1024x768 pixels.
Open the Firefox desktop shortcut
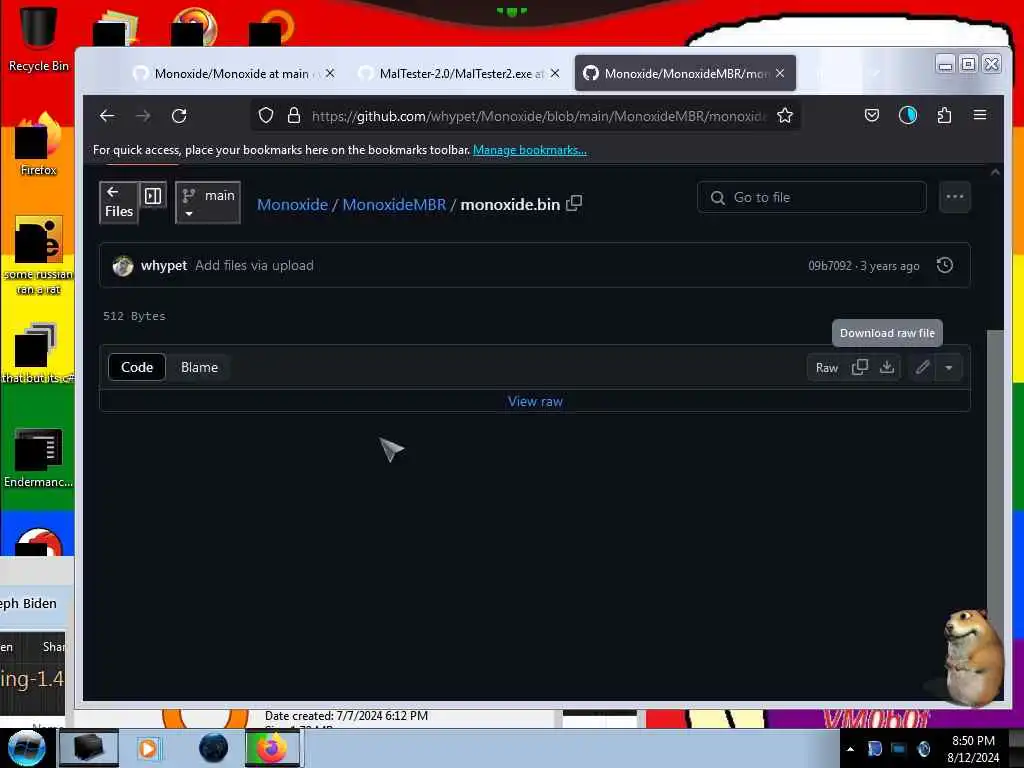[x=38, y=145]
